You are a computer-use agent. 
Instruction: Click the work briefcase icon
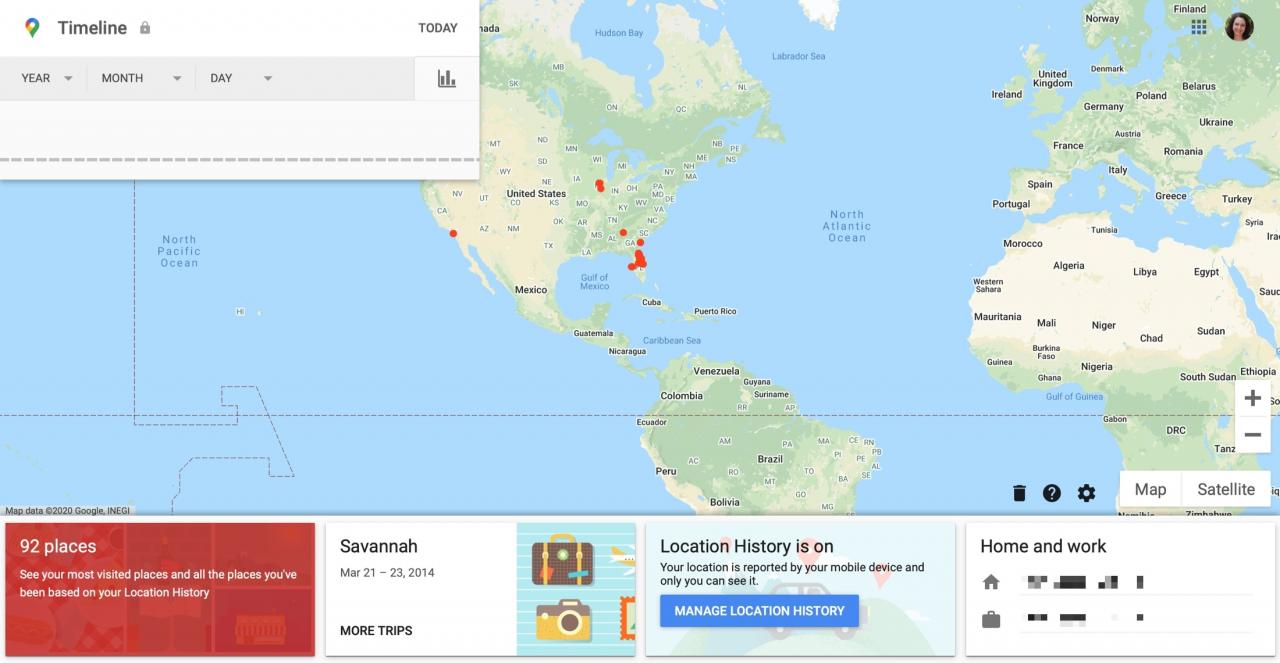tap(991, 620)
